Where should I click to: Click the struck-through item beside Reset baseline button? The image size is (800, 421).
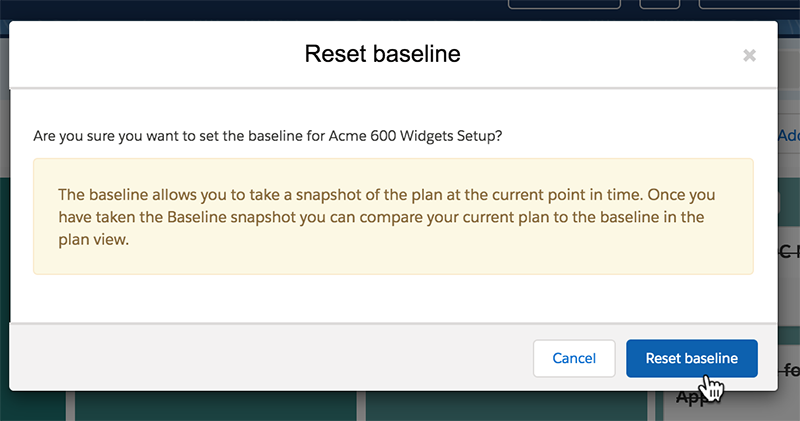(x=789, y=369)
